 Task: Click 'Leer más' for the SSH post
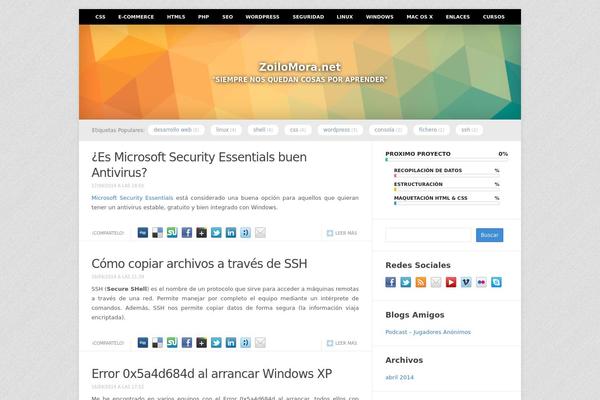coord(342,343)
